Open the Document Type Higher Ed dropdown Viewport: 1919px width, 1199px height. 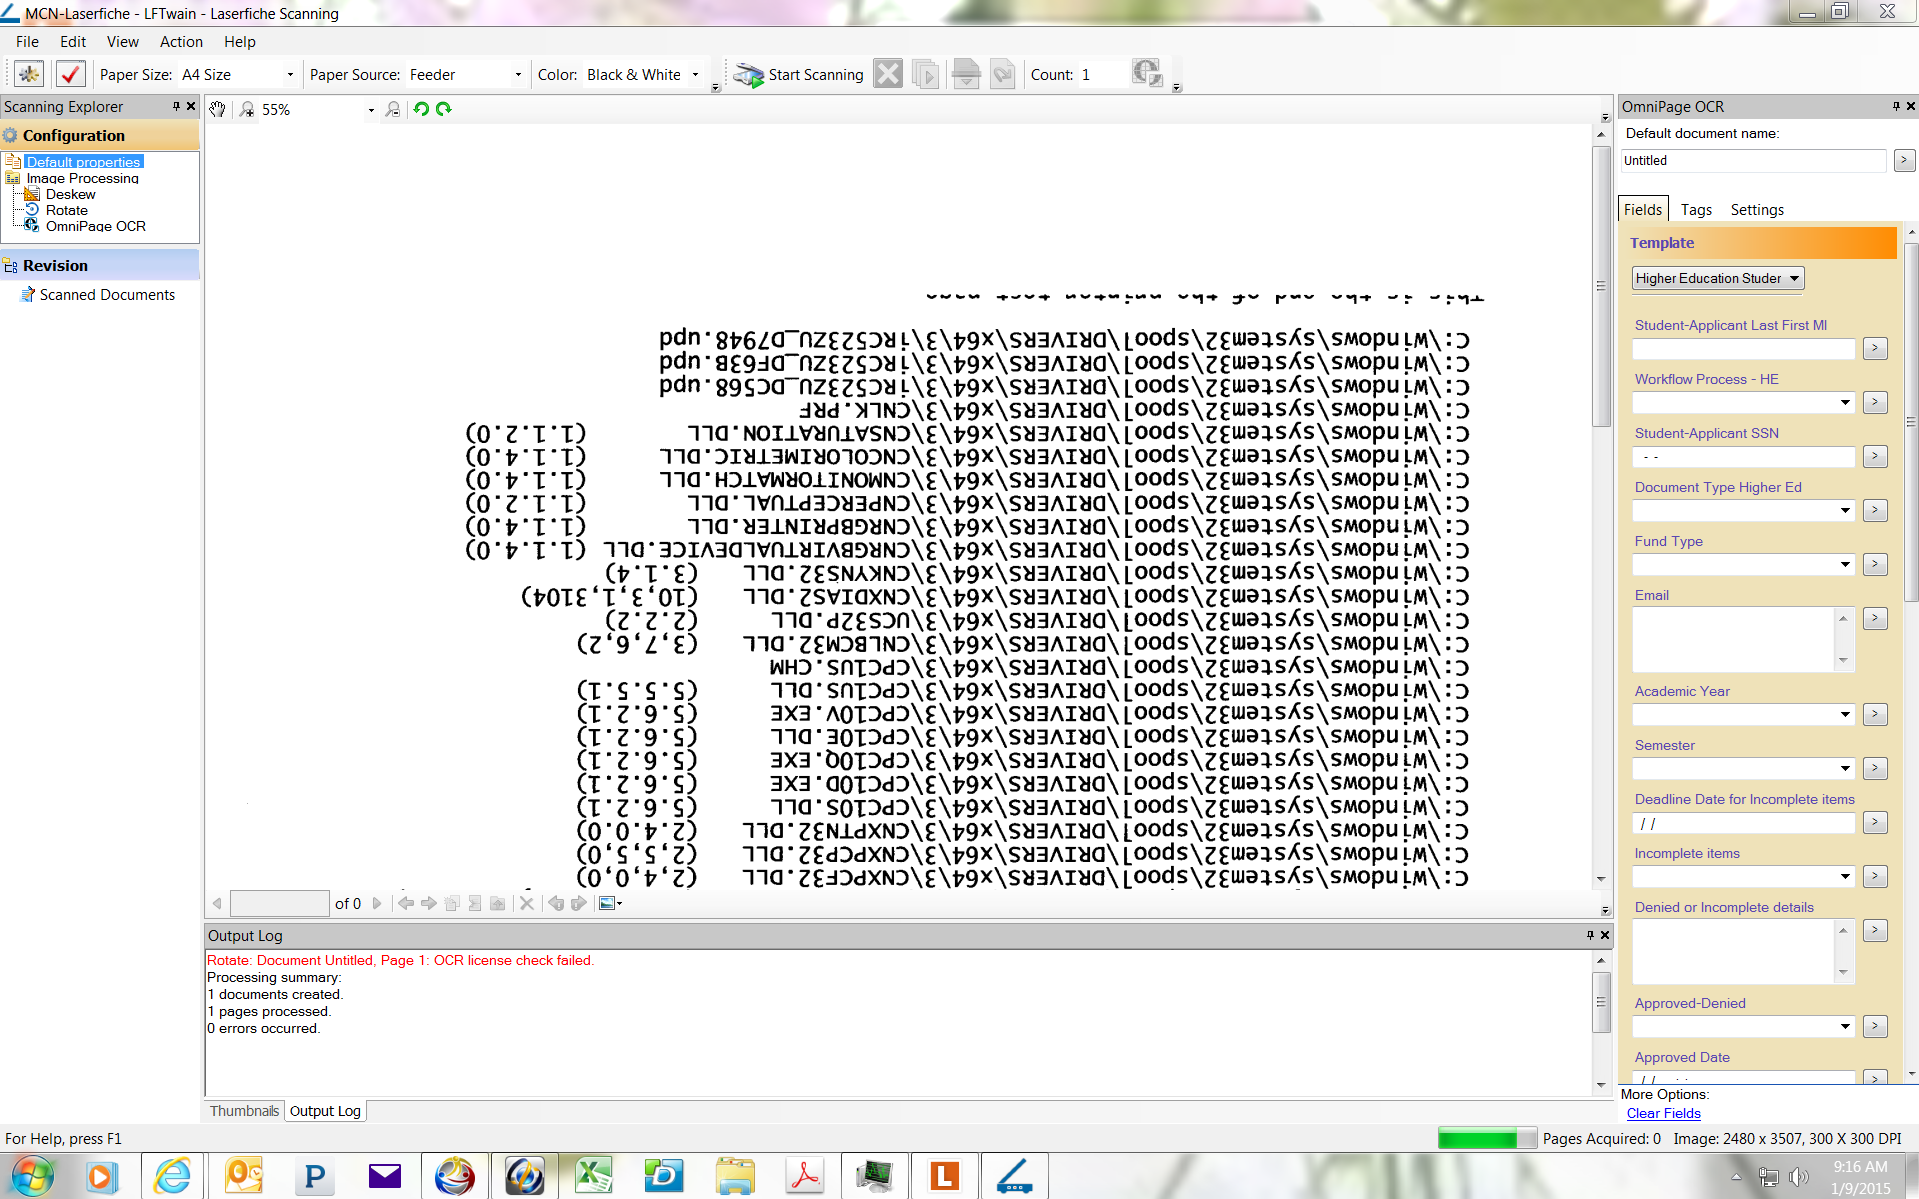(1845, 511)
